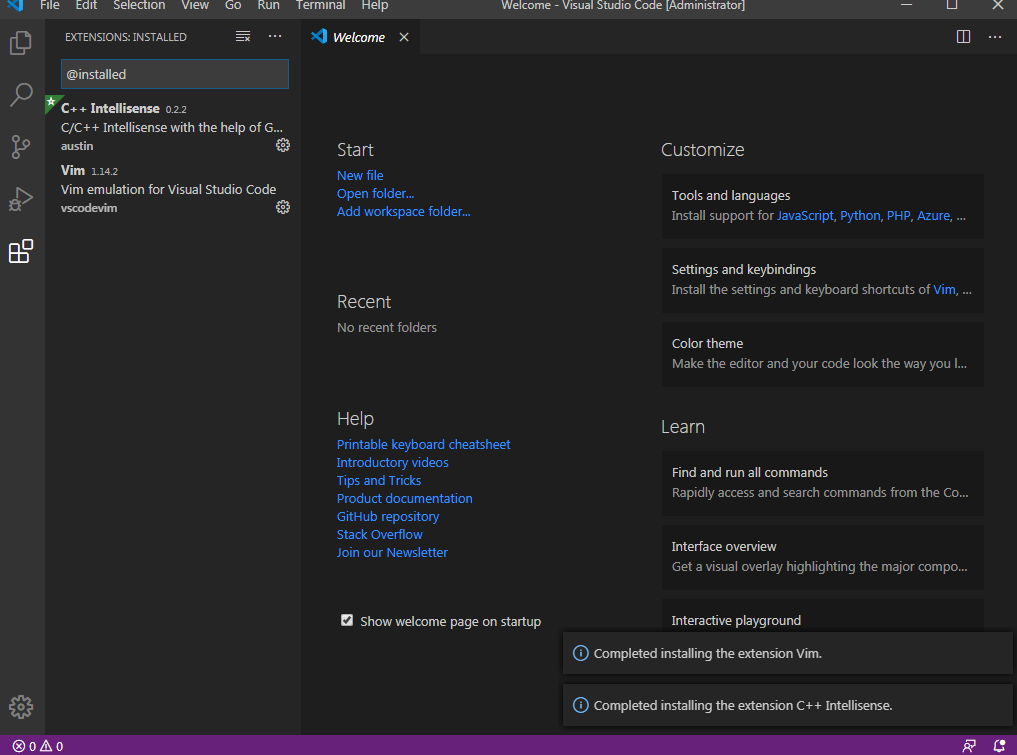
Task: Click Add workspace folder link
Action: pos(403,211)
